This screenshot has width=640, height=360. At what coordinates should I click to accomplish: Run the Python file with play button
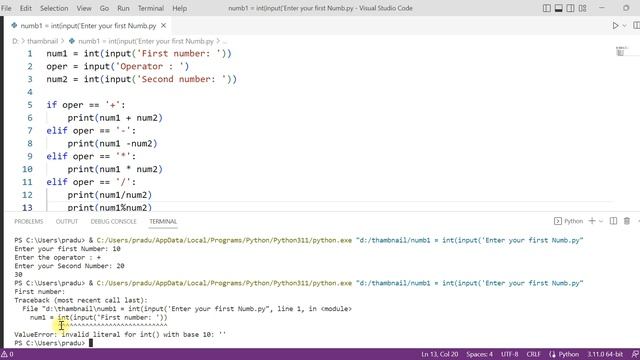pyautogui.click(x=615, y=26)
